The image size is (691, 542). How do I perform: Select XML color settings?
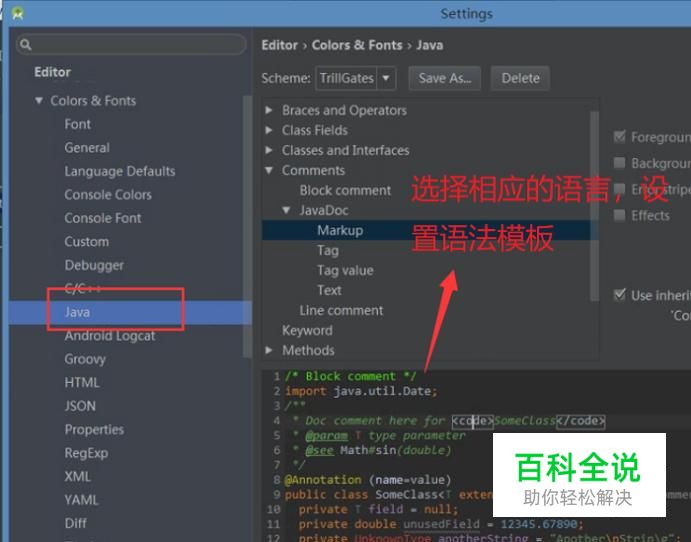pyautogui.click(x=78, y=476)
